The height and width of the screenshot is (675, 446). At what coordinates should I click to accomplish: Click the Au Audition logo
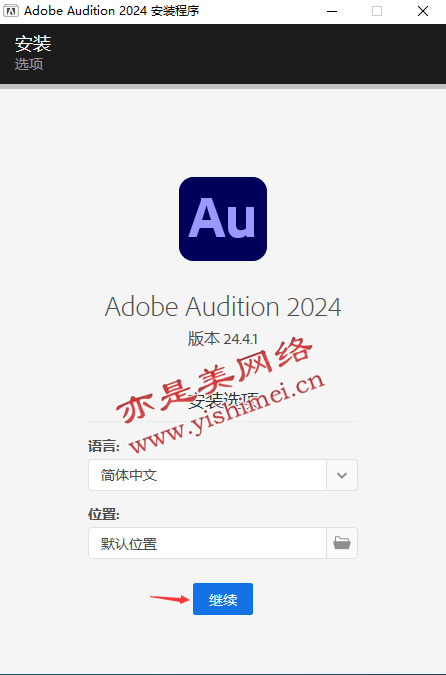click(x=223, y=219)
